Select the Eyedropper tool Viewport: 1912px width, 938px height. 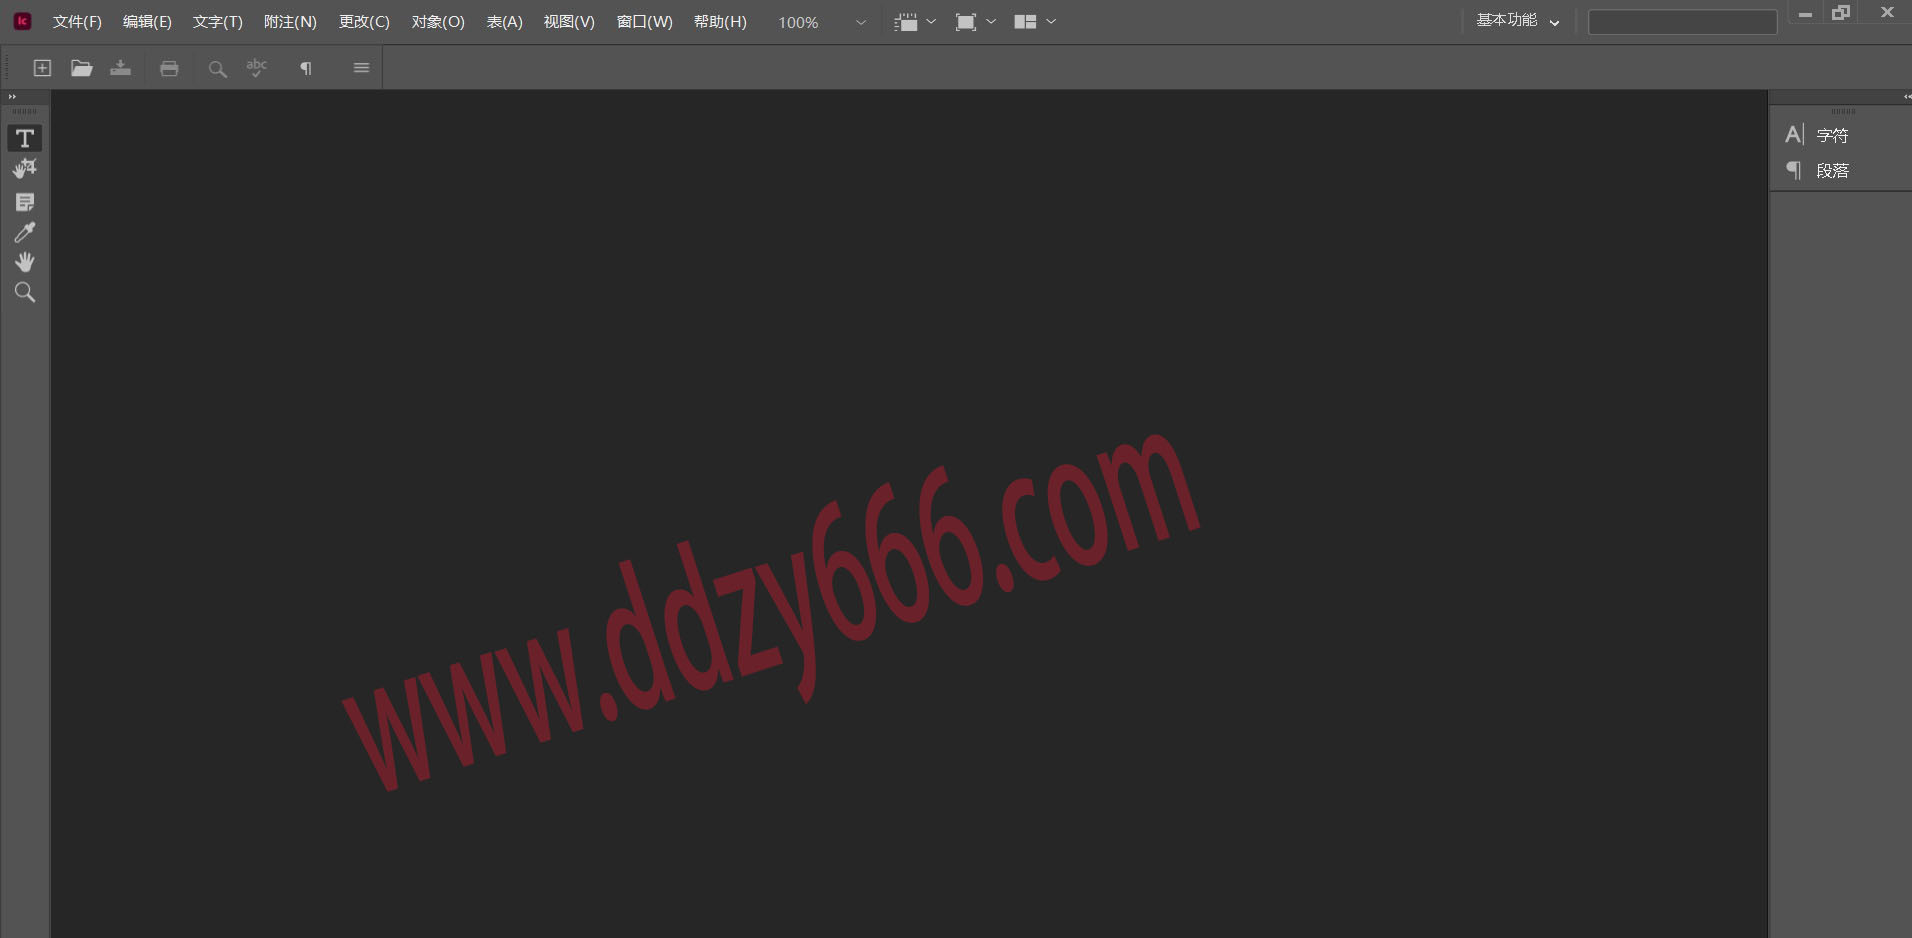click(x=25, y=232)
